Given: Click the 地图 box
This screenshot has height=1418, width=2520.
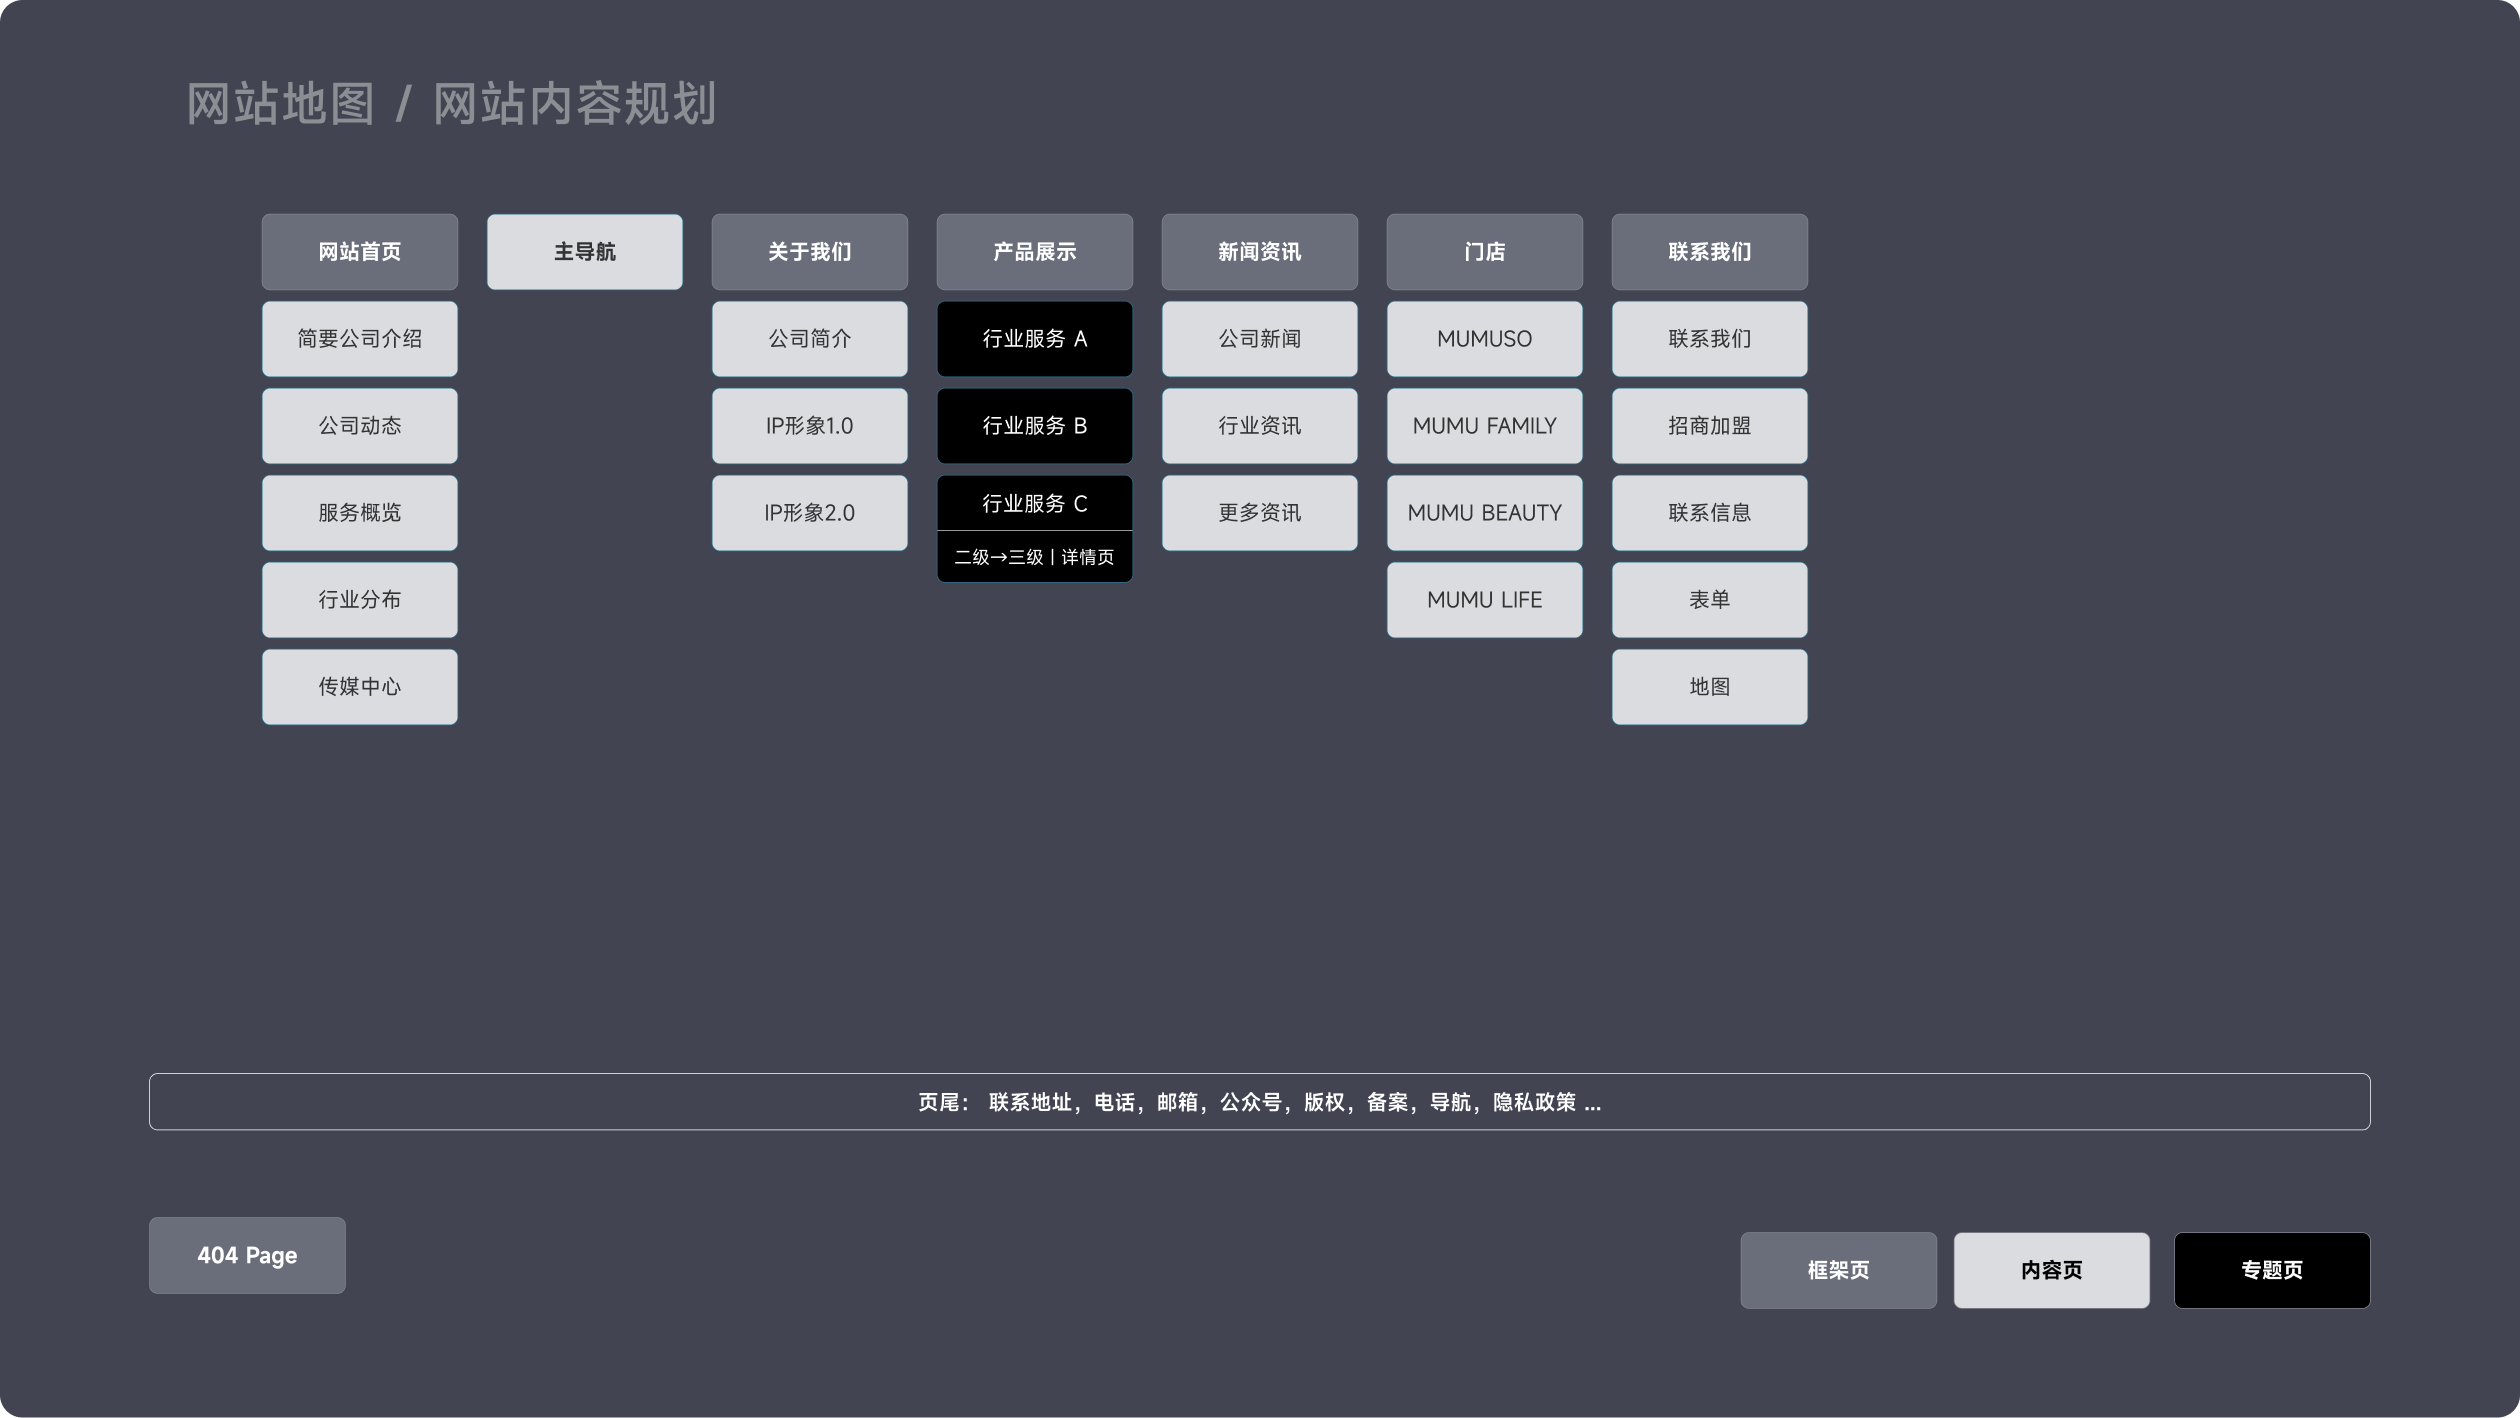Looking at the screenshot, I should [x=1709, y=687].
